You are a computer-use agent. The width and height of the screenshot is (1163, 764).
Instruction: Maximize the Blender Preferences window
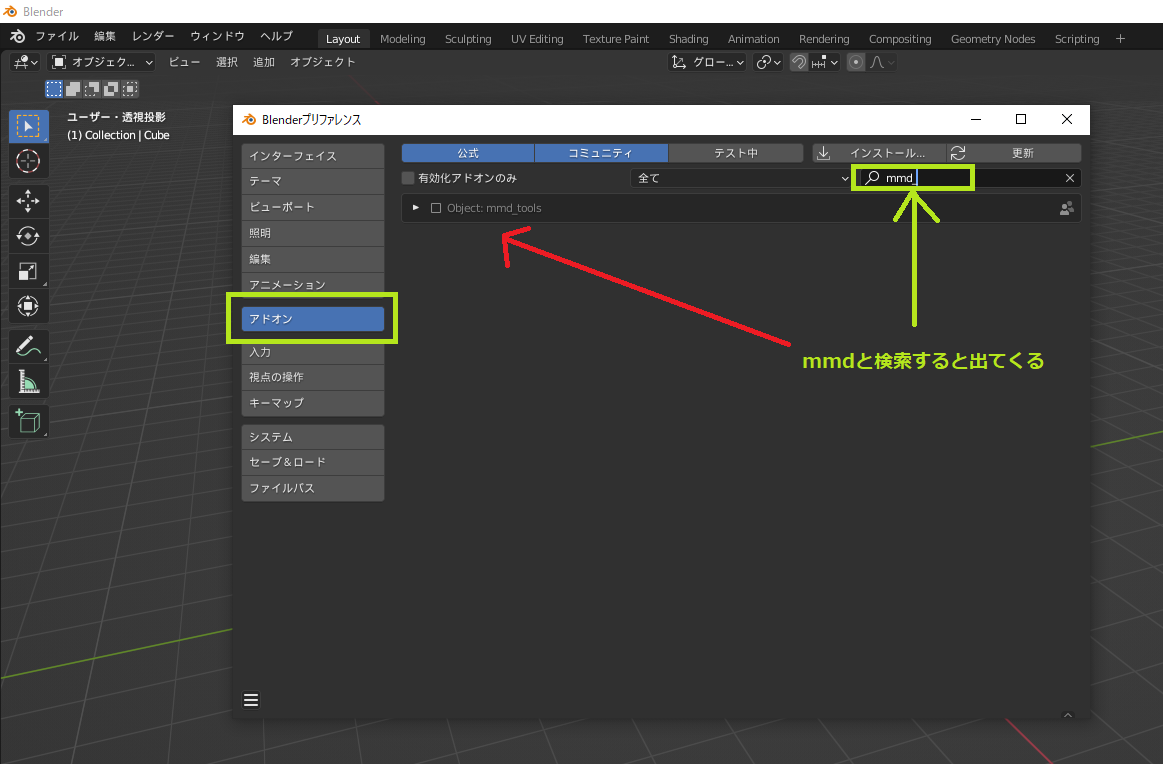1021,119
